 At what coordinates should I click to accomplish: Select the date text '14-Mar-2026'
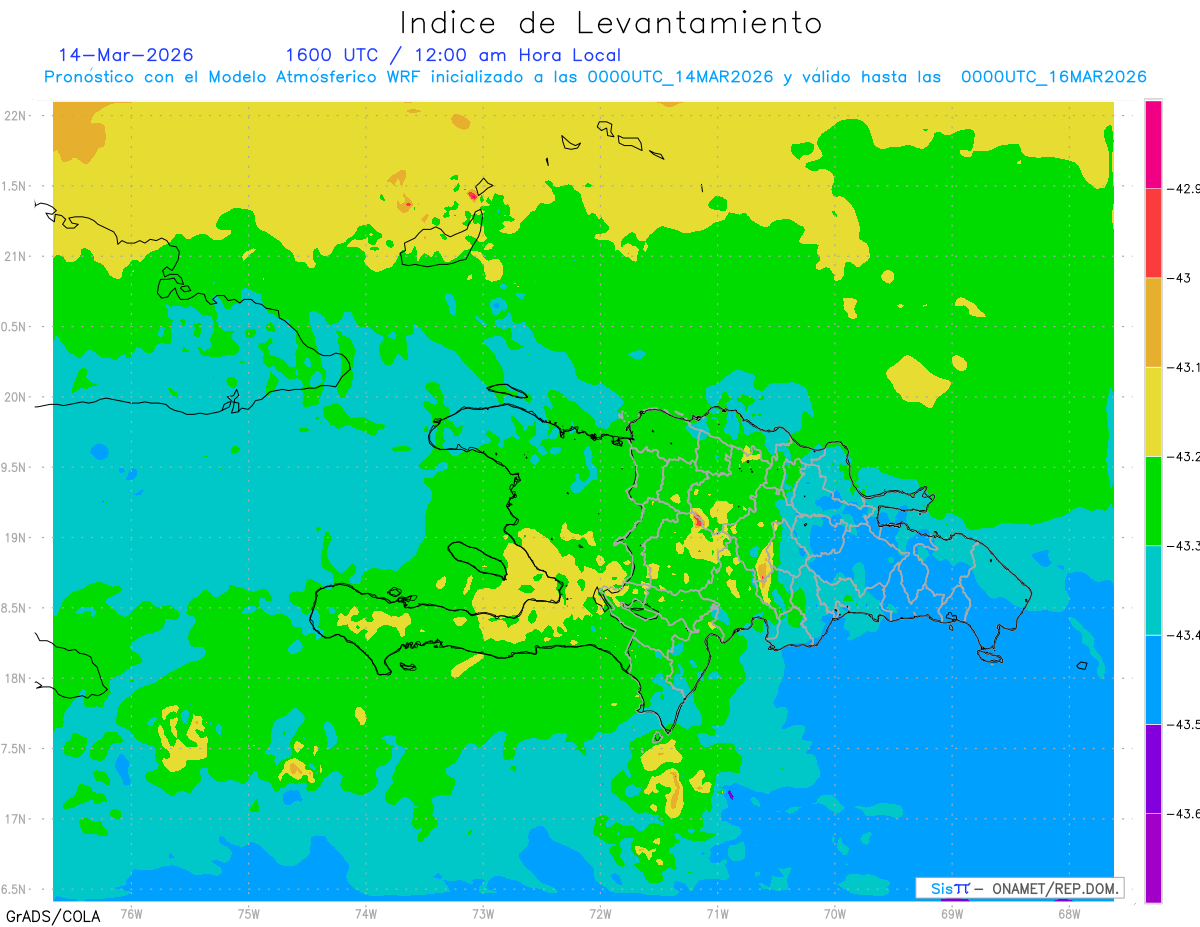coord(126,55)
